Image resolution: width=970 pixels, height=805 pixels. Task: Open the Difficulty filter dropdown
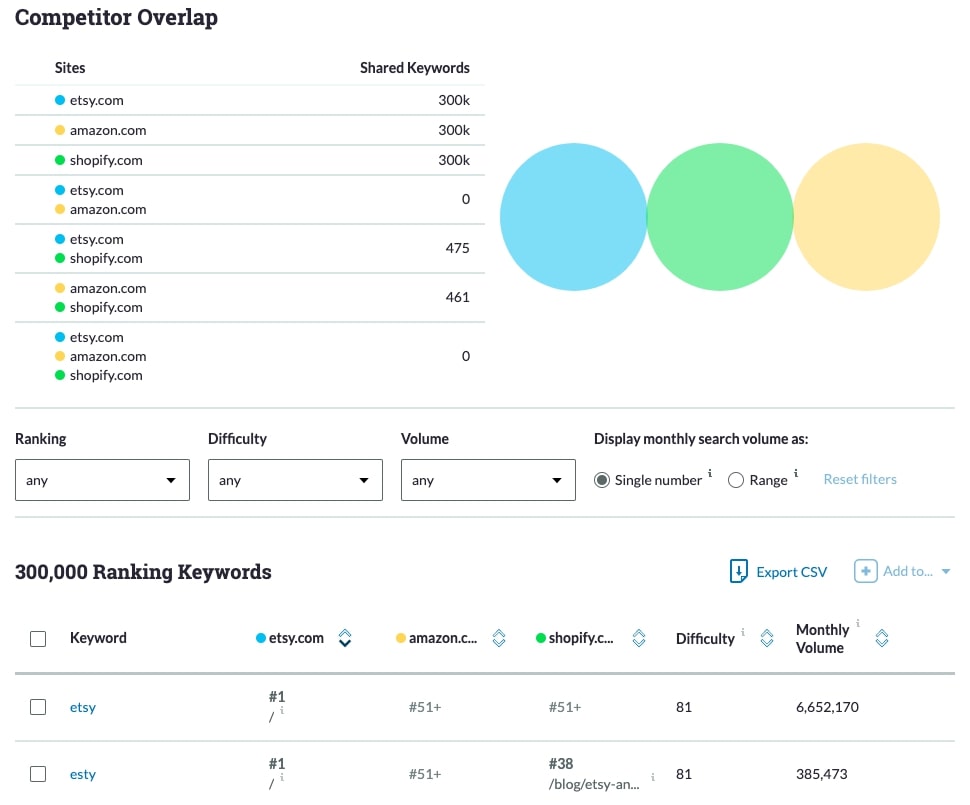click(295, 480)
